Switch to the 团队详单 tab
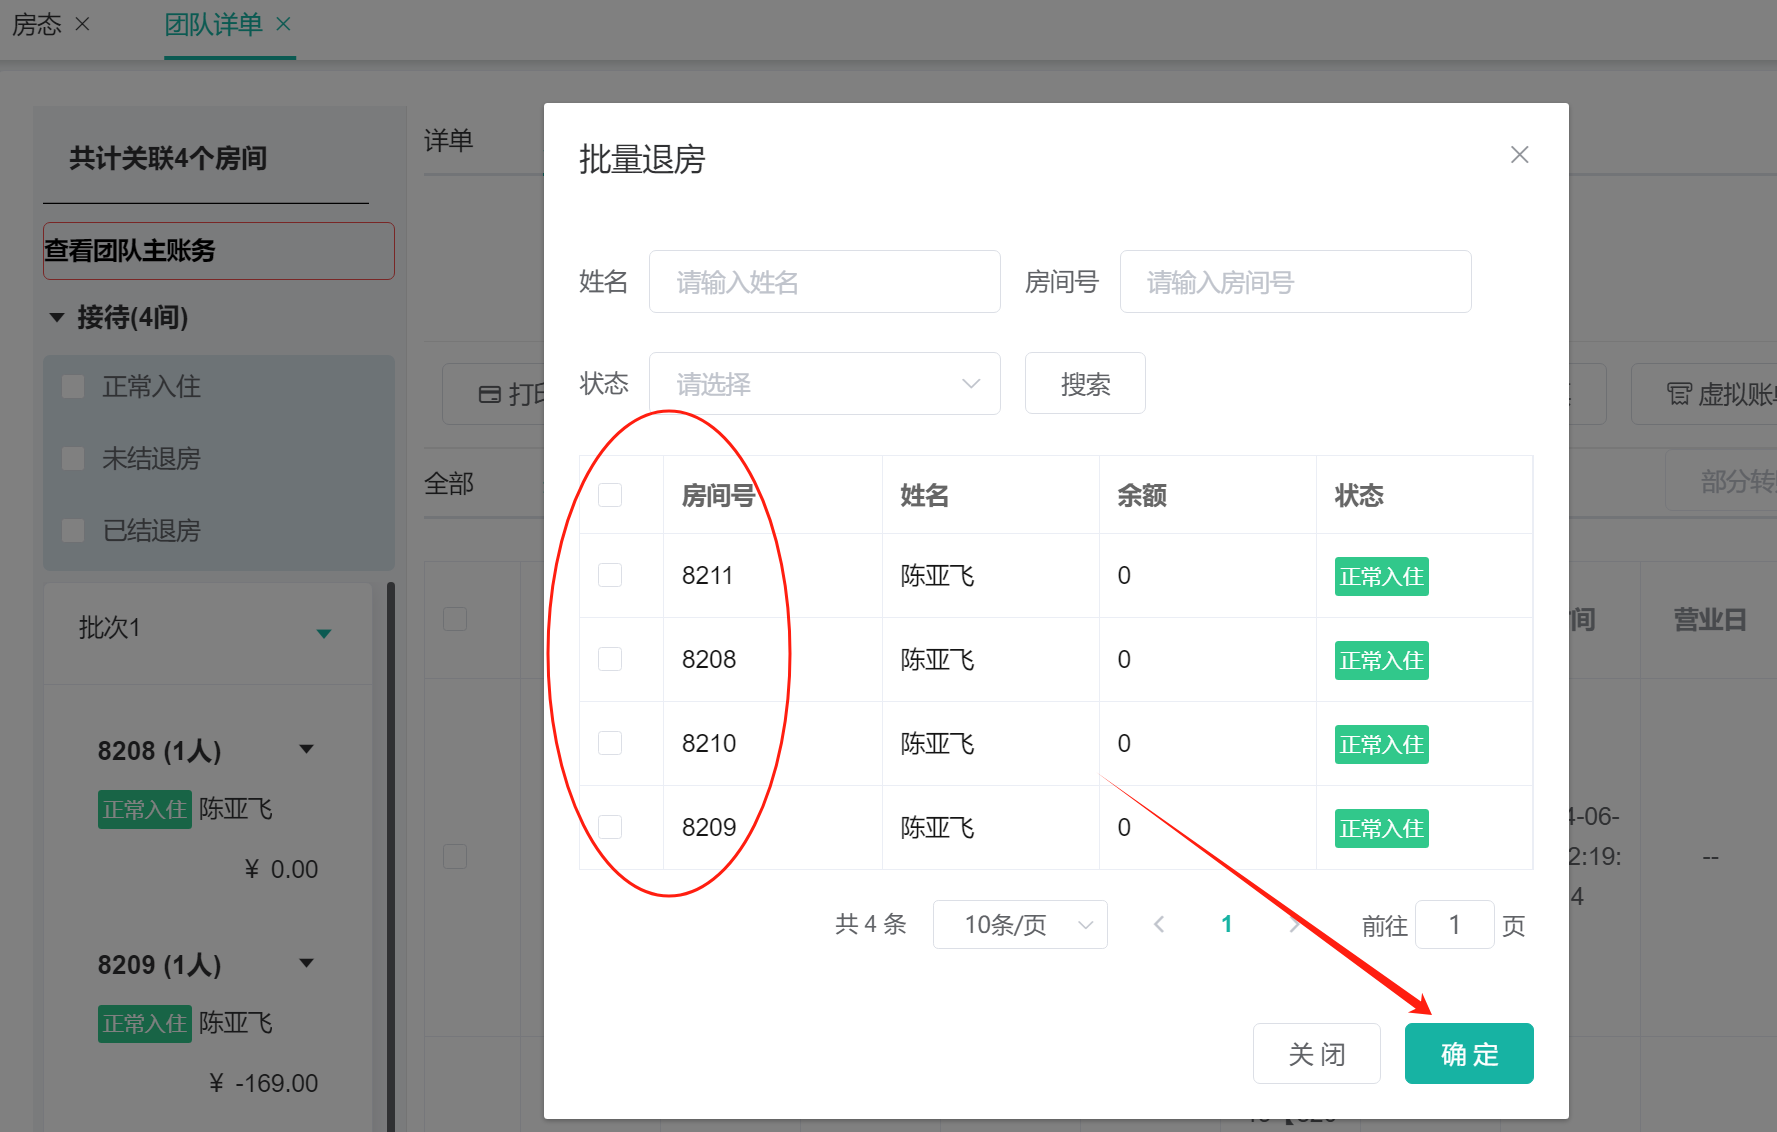The image size is (1777, 1132). (214, 24)
